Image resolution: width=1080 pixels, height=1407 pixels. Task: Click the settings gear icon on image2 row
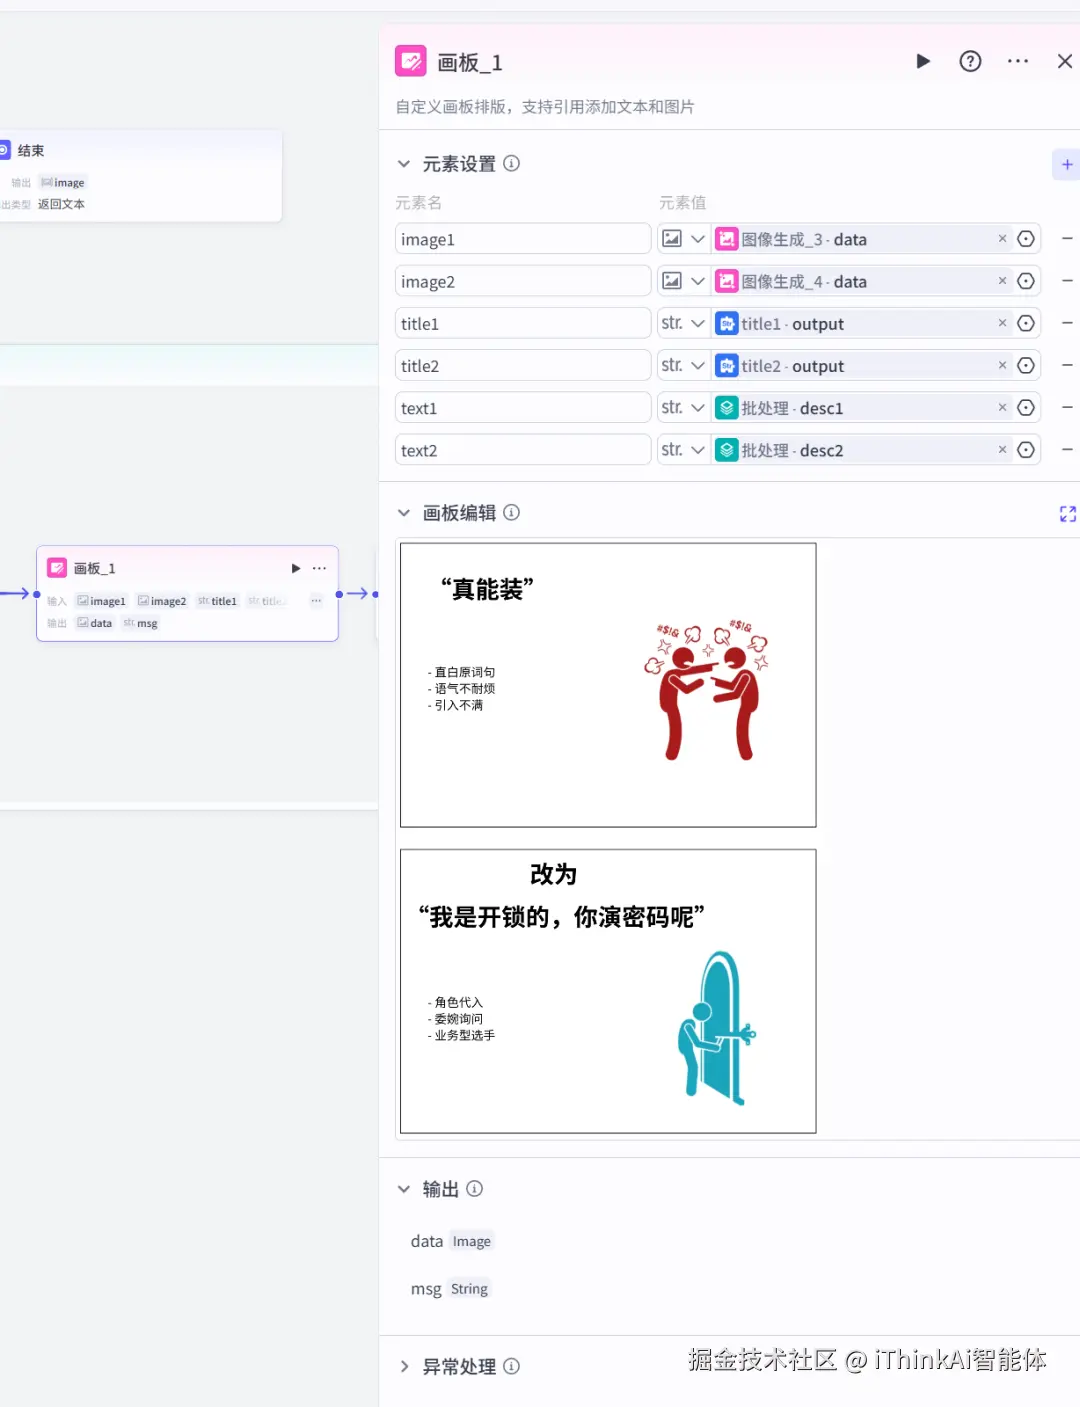pyautogui.click(x=1026, y=281)
